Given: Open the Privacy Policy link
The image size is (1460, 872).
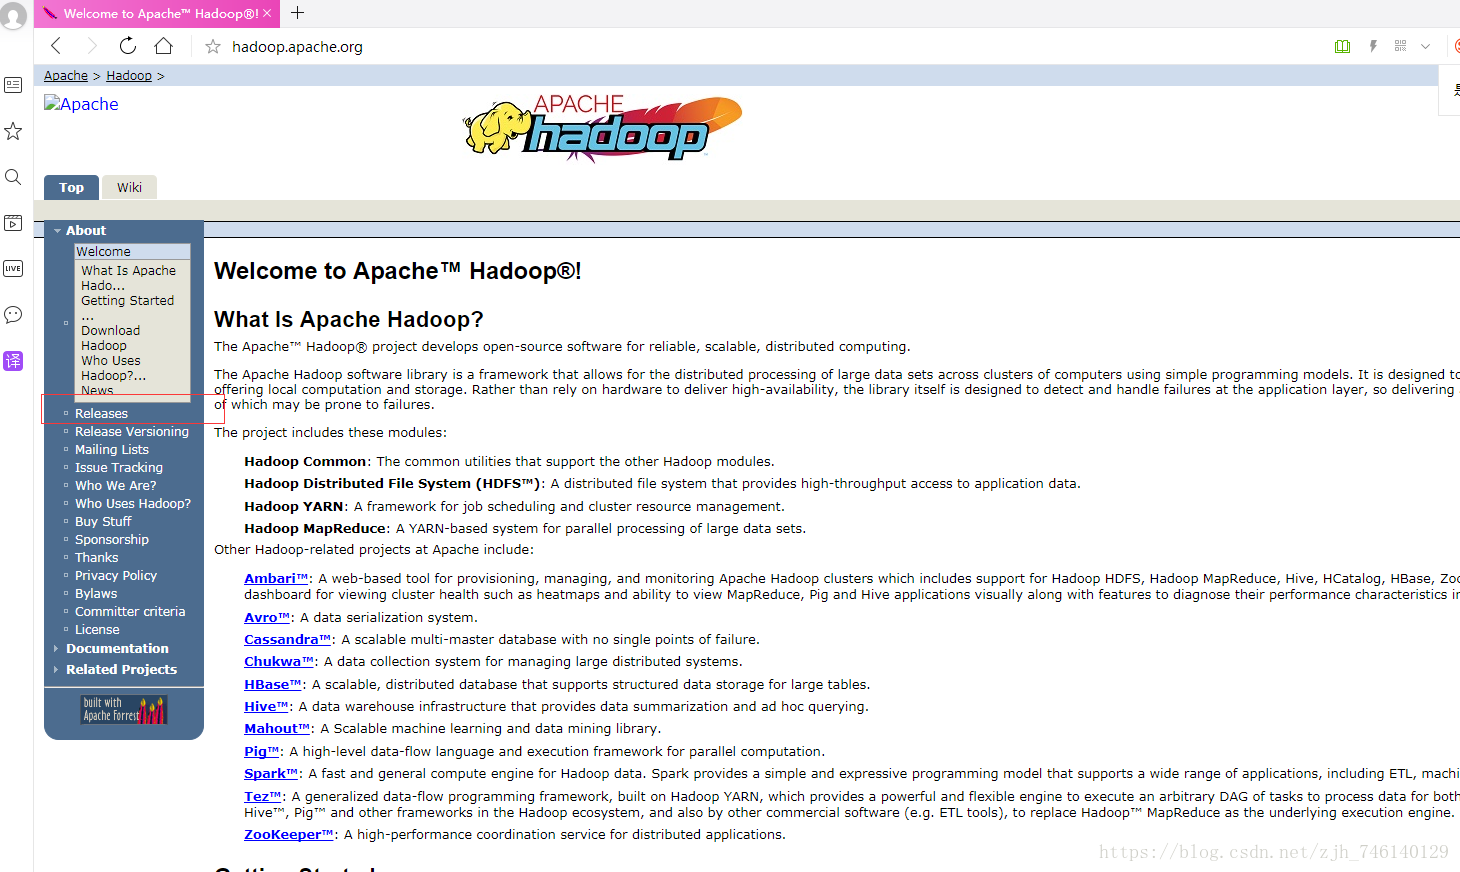Looking at the screenshot, I should point(116,575).
